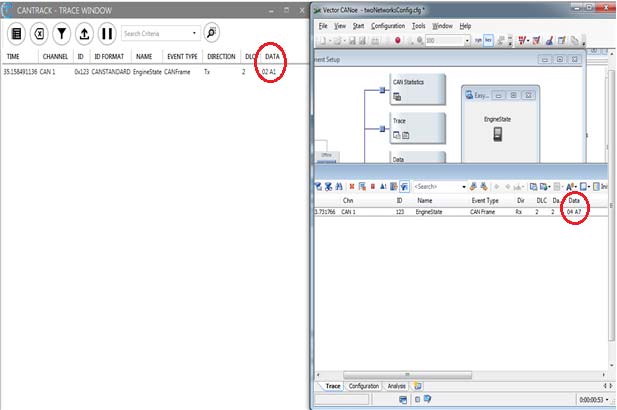Select the Trace block in measurement setup

(x=415, y=127)
